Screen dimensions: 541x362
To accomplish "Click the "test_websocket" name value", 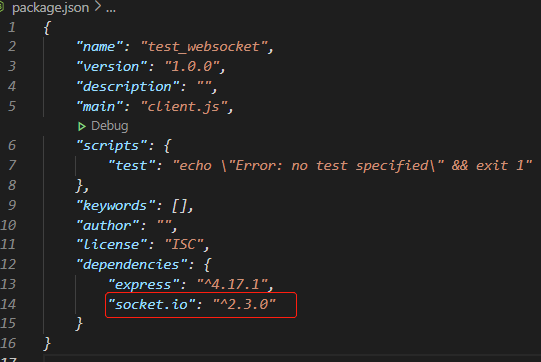I will pyautogui.click(x=204, y=47).
